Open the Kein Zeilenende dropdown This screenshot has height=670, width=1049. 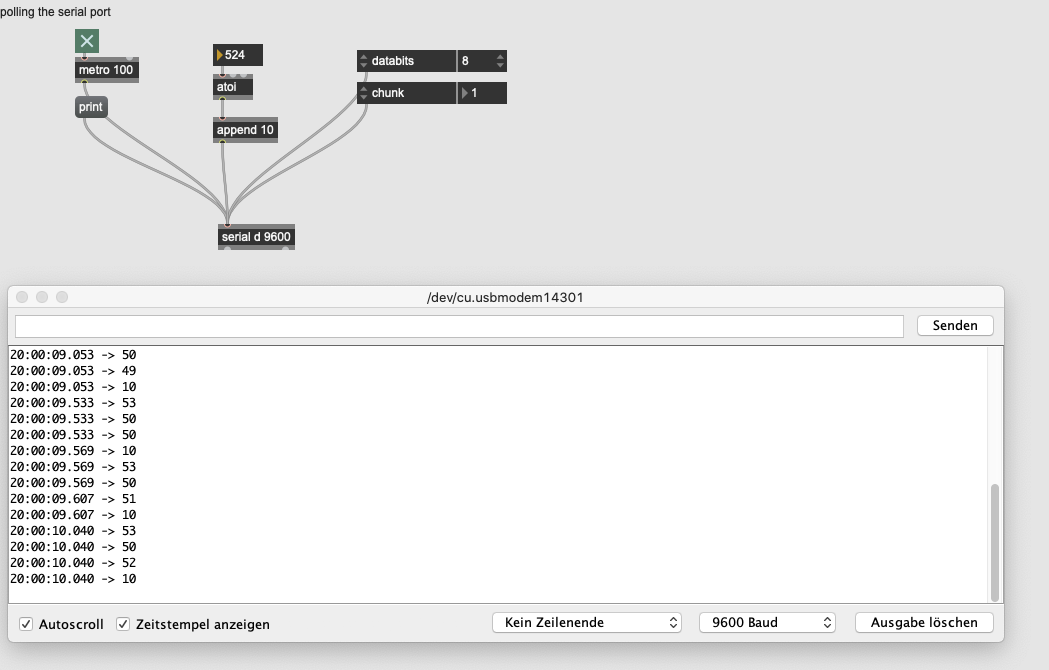(x=587, y=622)
